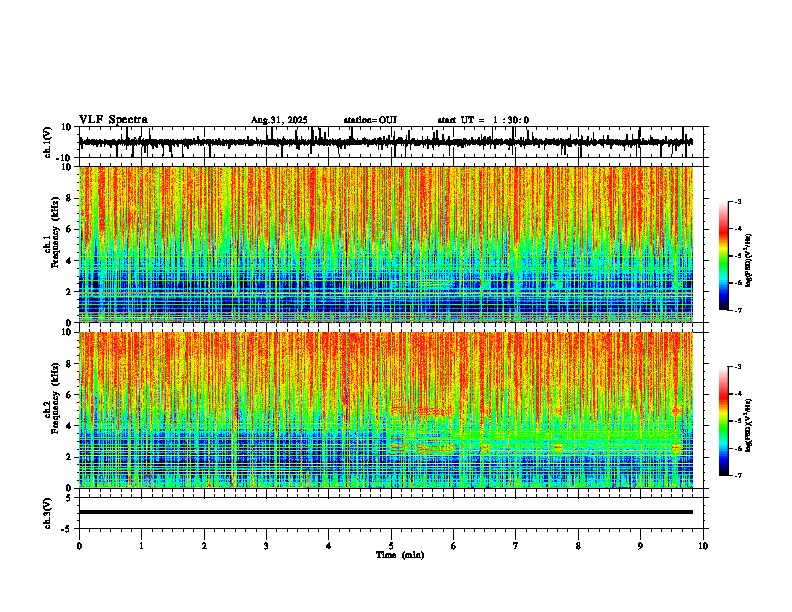Click the ch.2 spectrogram color scale bar
This screenshot has width=792, height=612.
click(724, 421)
